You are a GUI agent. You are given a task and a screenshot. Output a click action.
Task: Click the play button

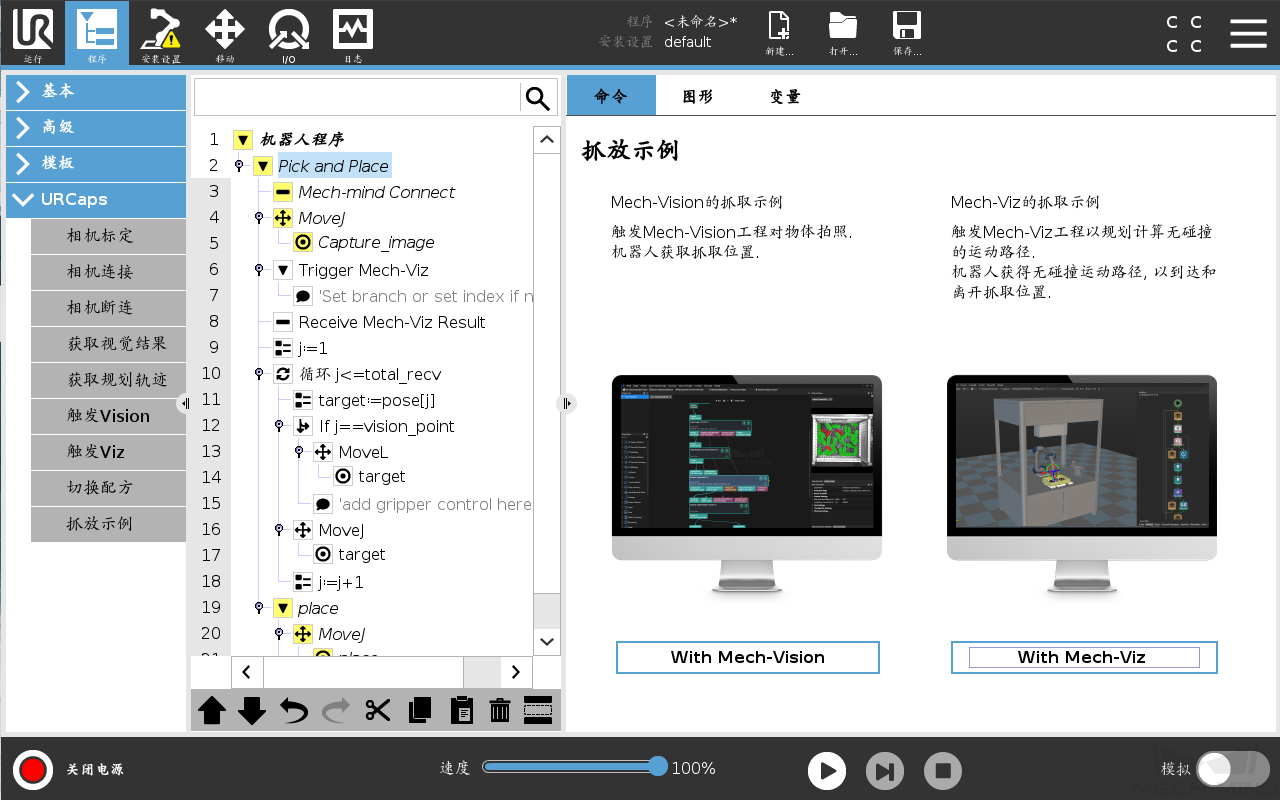tap(827, 771)
